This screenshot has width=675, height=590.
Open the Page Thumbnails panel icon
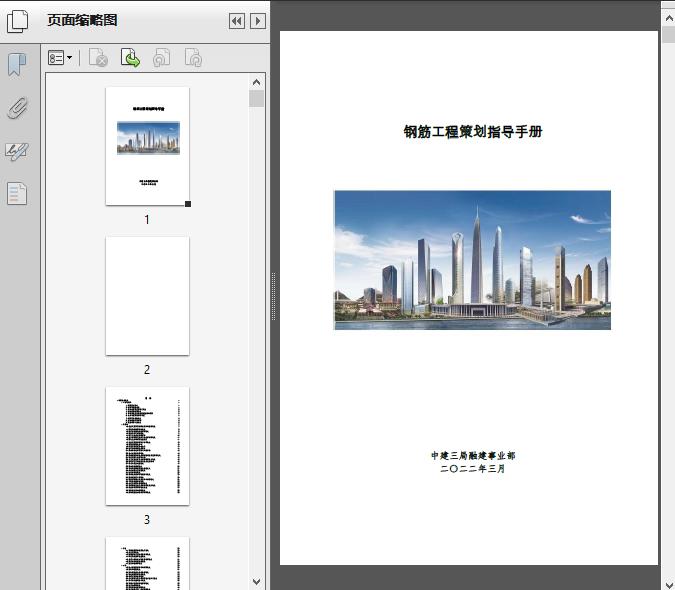pyautogui.click(x=17, y=21)
